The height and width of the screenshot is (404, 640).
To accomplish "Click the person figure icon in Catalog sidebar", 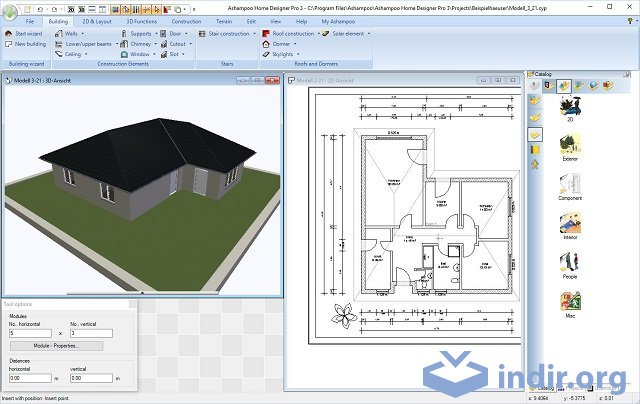I will click(x=535, y=164).
